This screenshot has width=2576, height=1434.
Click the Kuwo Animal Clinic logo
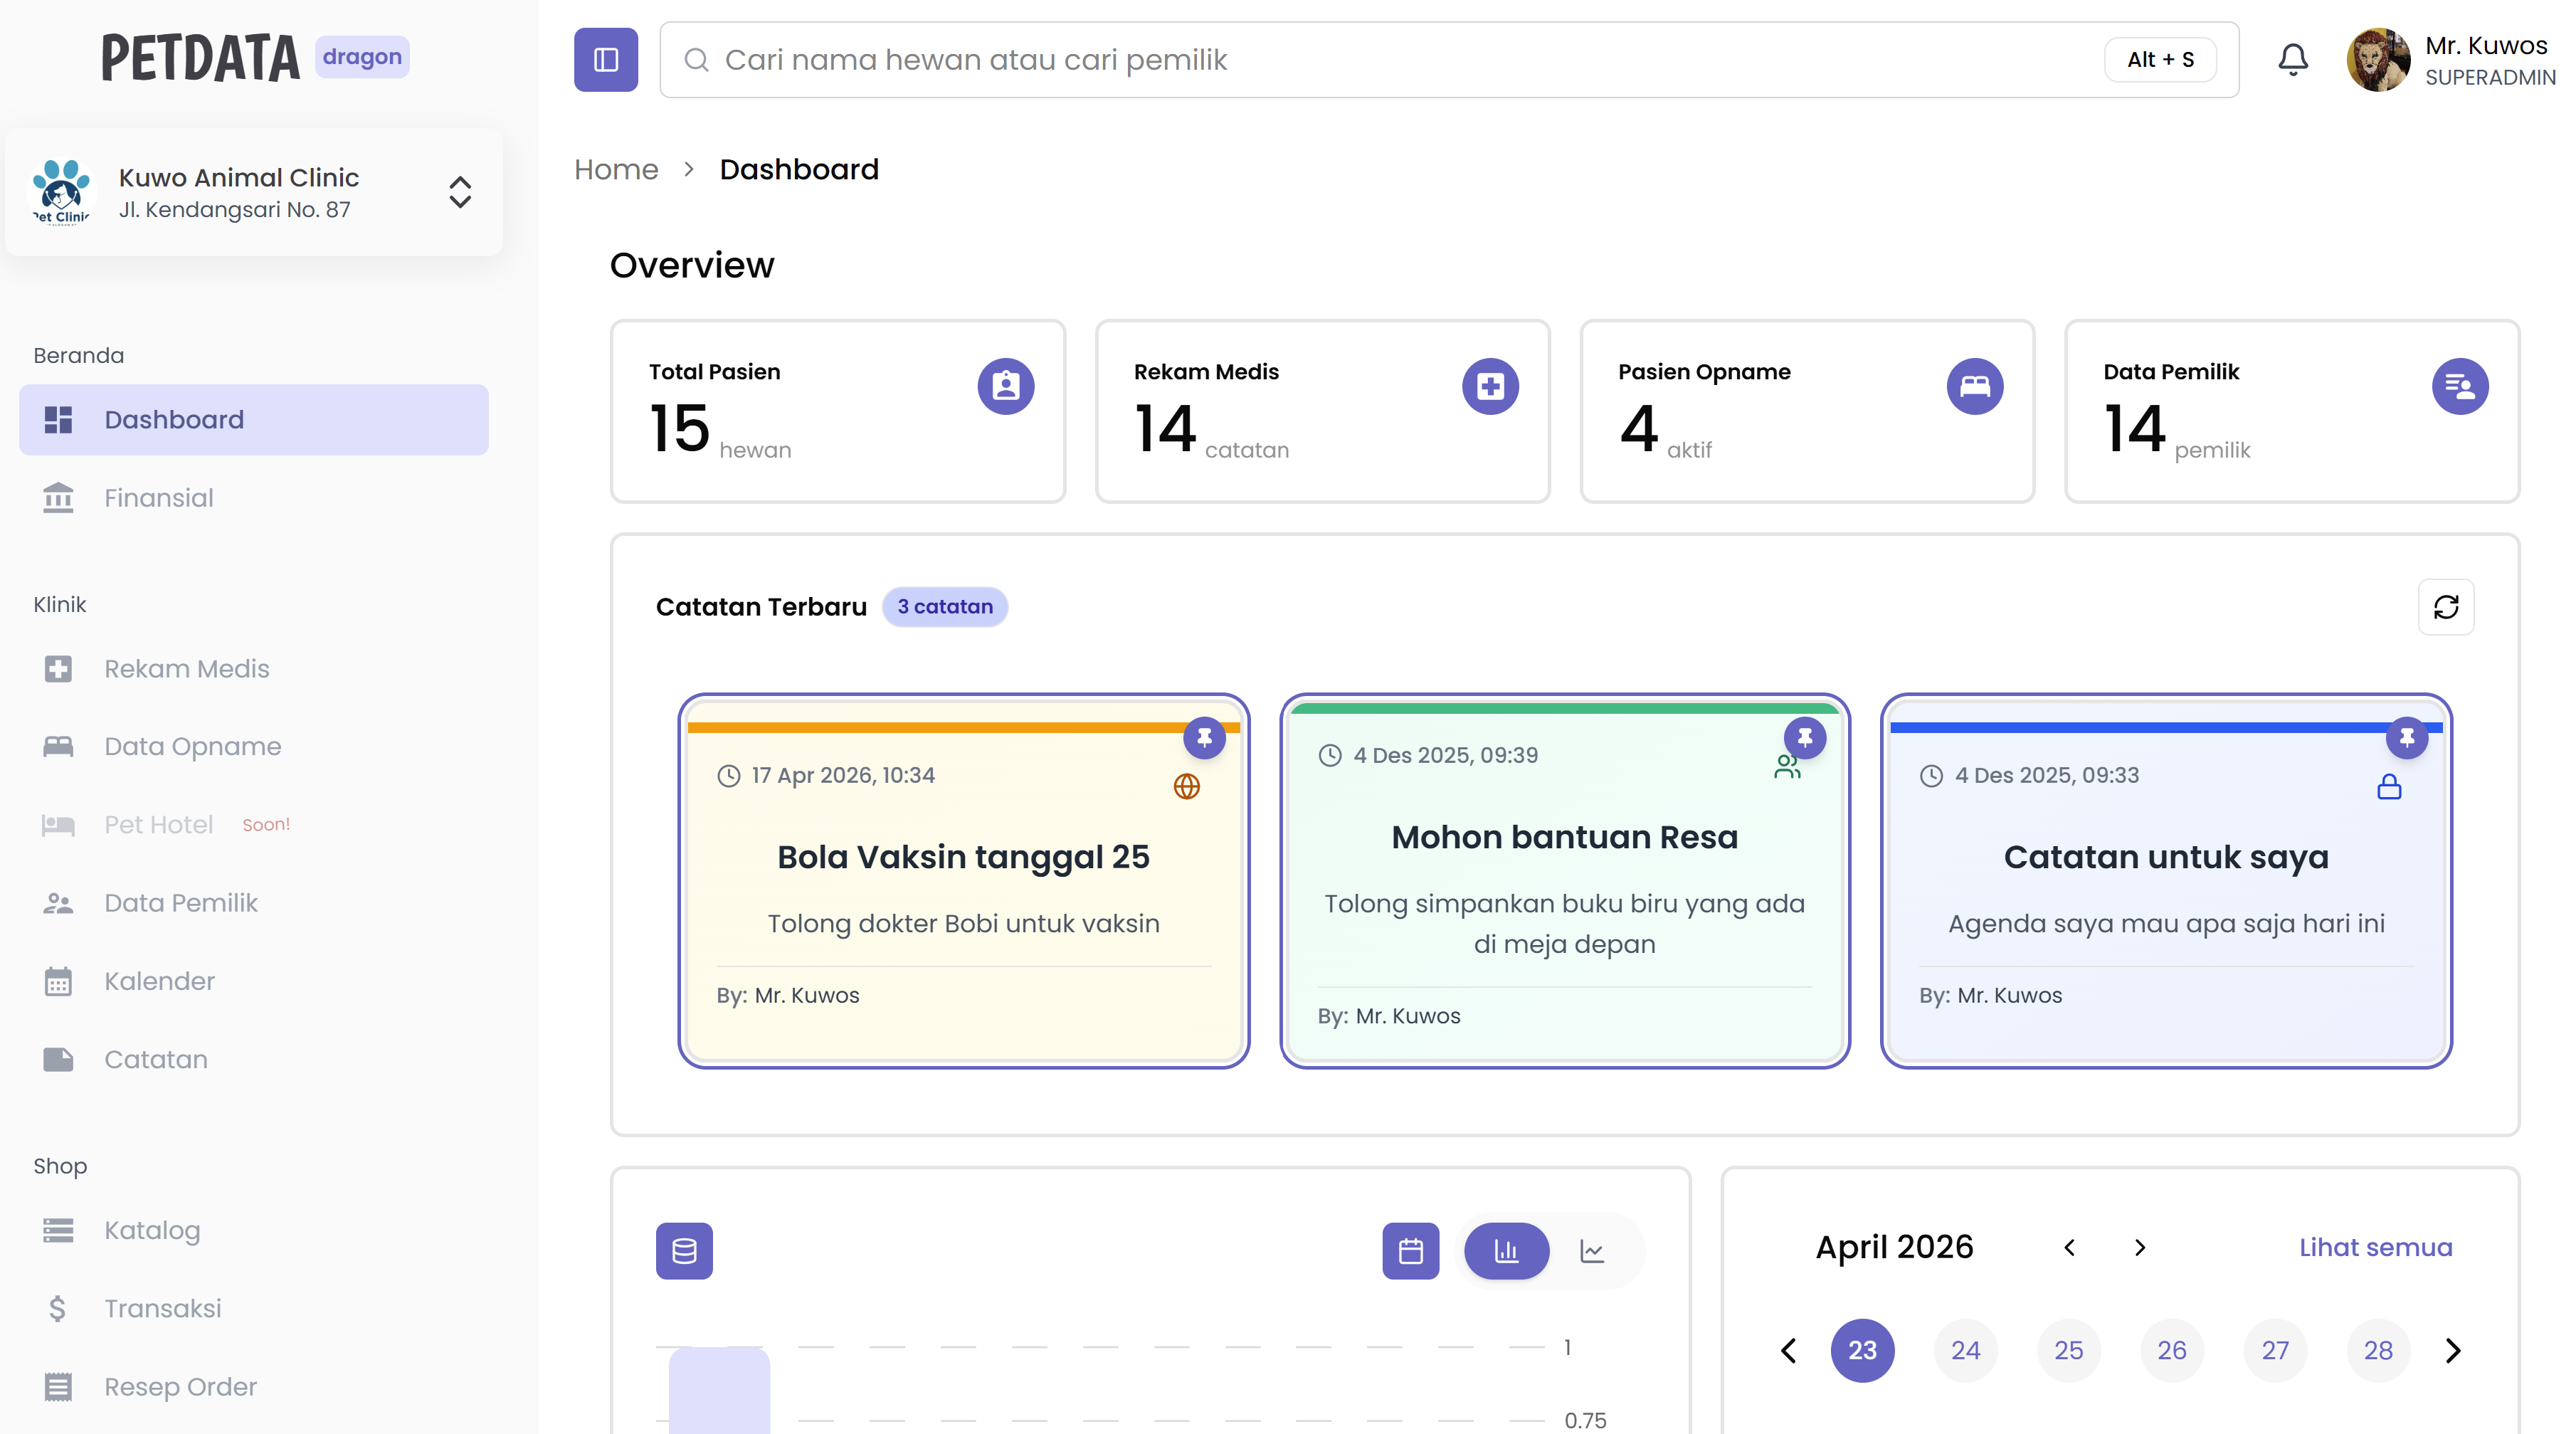61,192
